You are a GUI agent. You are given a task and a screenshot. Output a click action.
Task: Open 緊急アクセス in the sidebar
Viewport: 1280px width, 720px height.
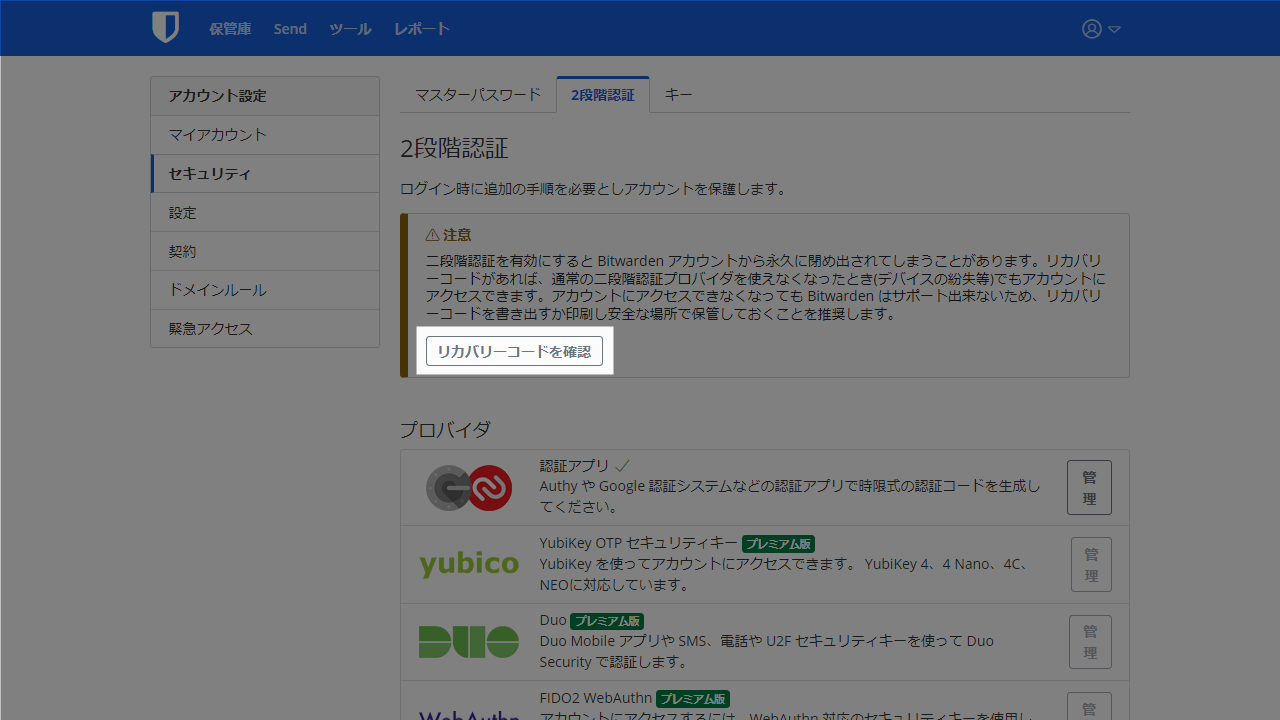[x=265, y=329]
